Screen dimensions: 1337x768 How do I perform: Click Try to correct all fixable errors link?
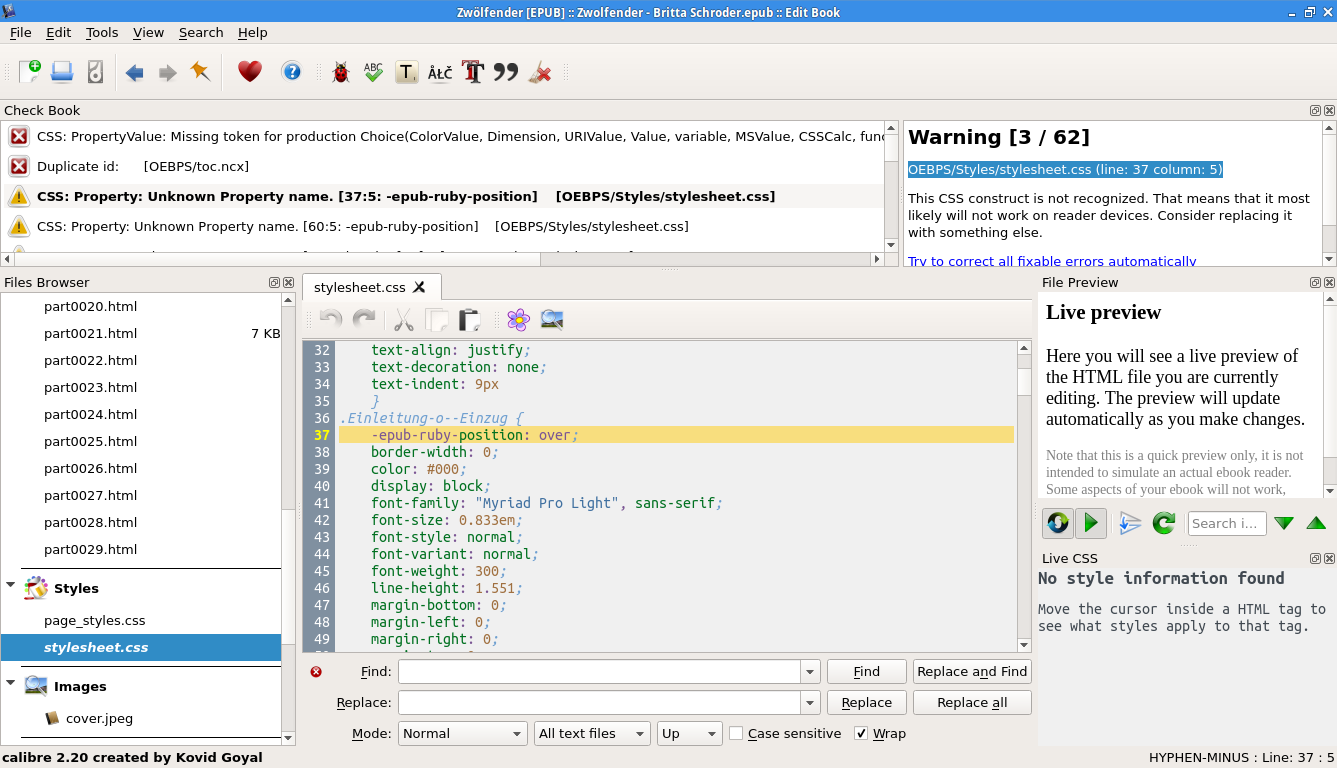1052,261
